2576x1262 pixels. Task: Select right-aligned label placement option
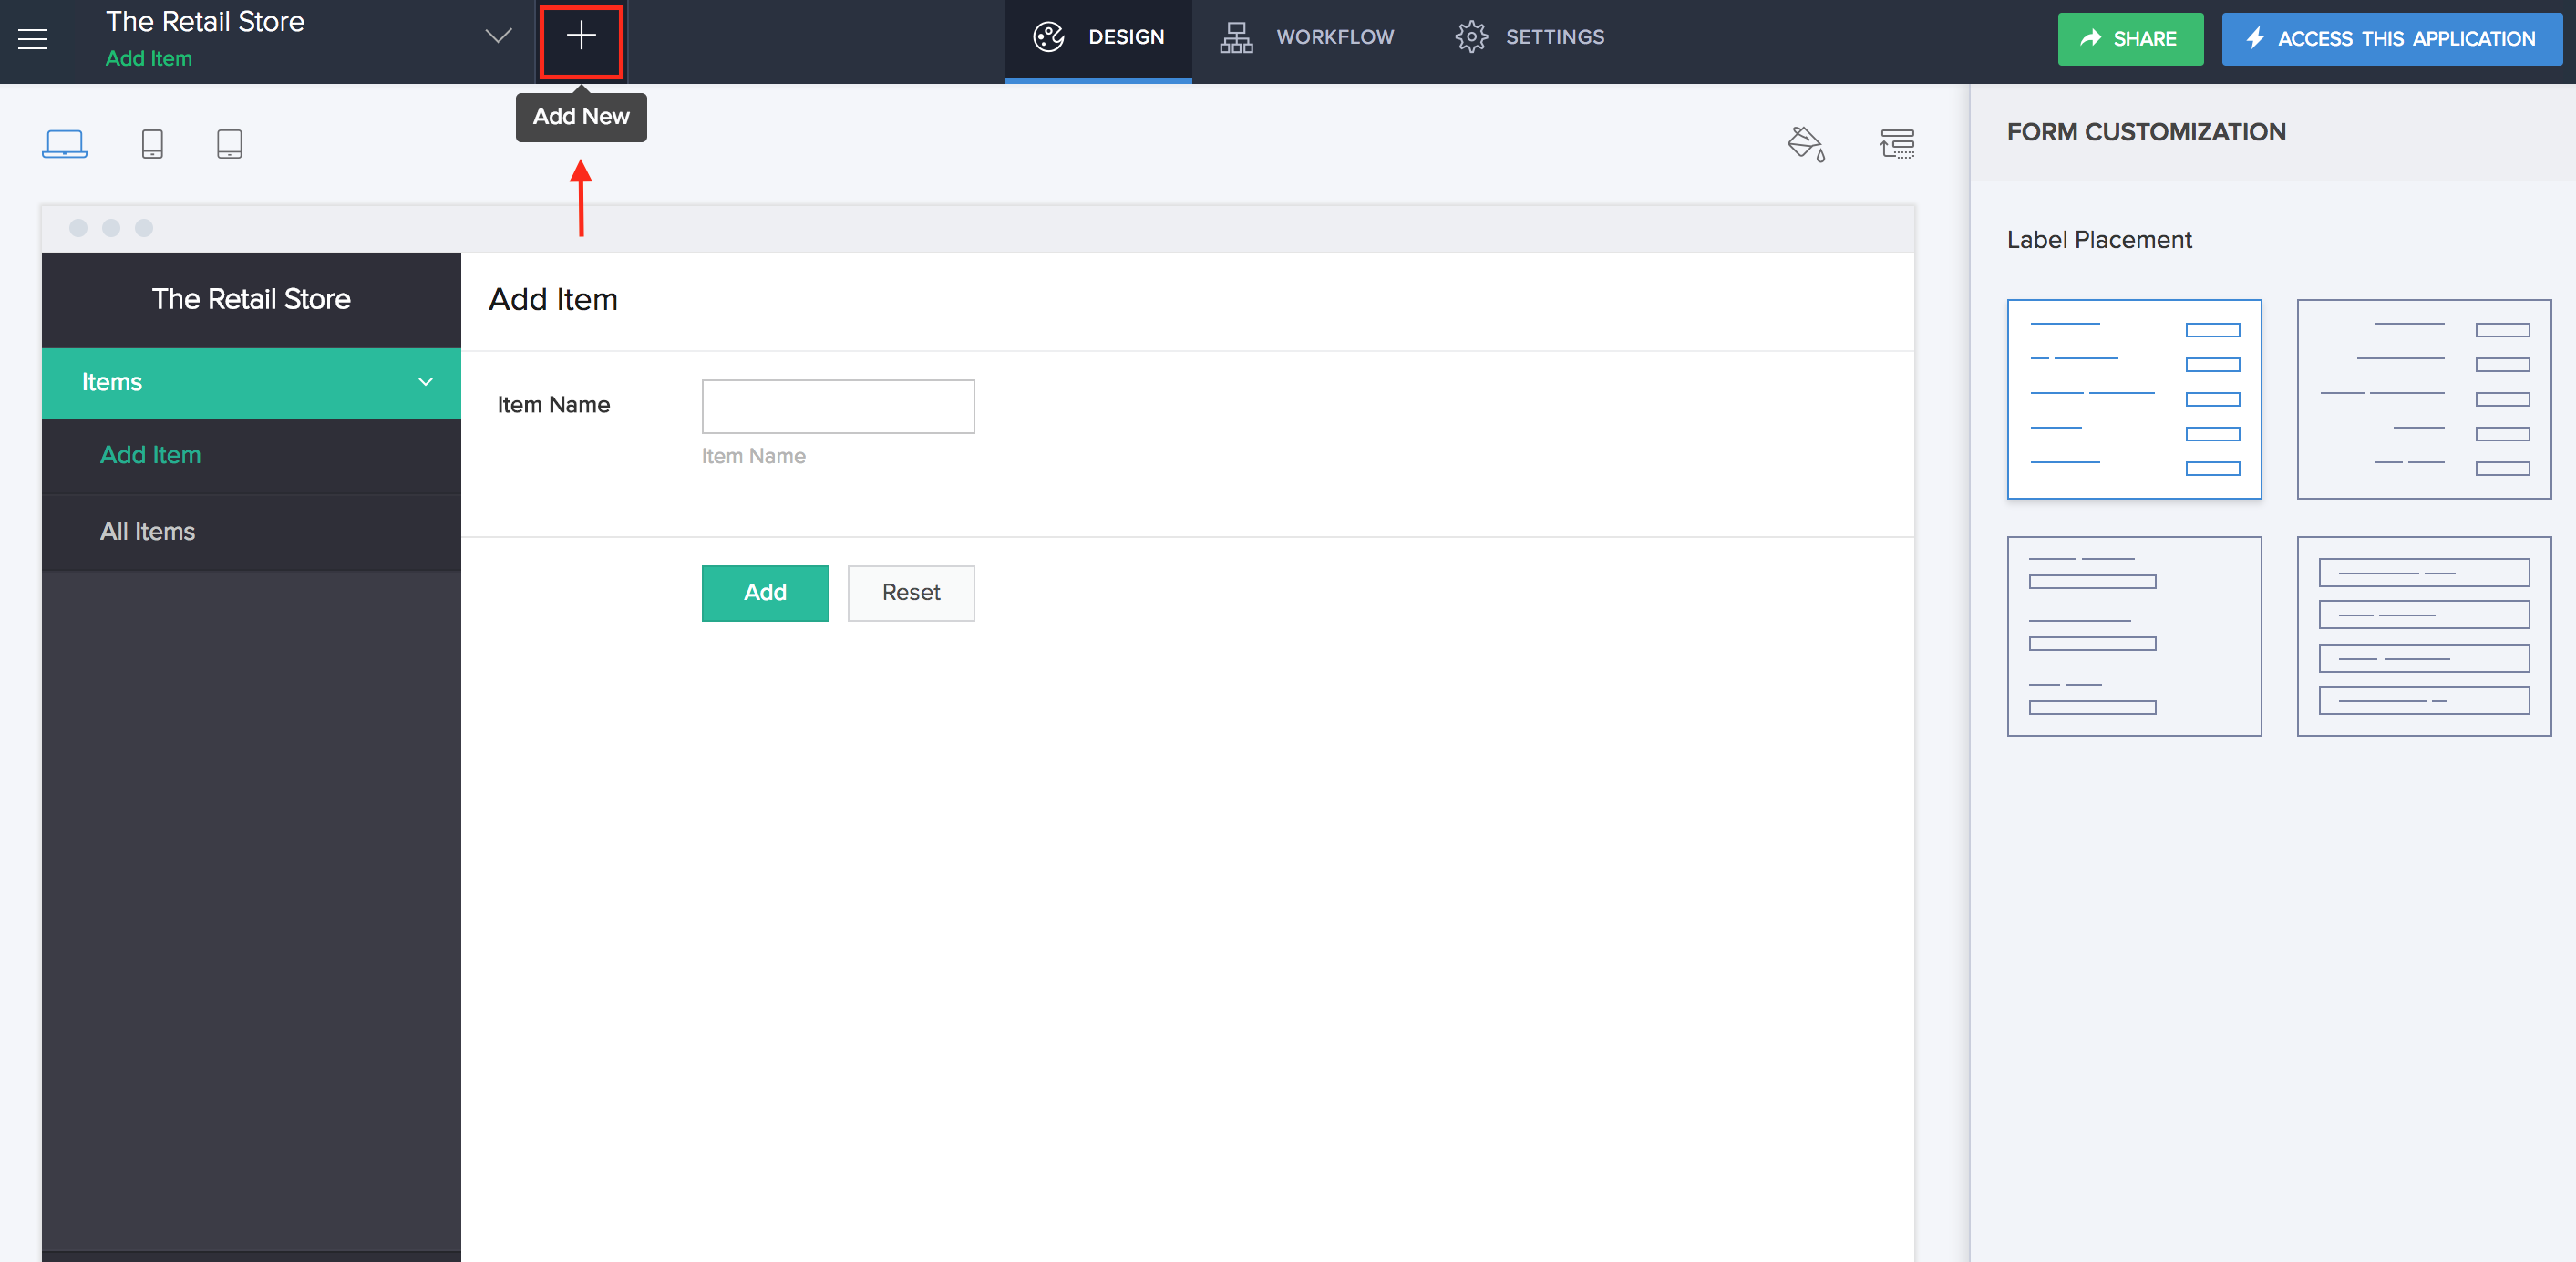pyautogui.click(x=2423, y=399)
